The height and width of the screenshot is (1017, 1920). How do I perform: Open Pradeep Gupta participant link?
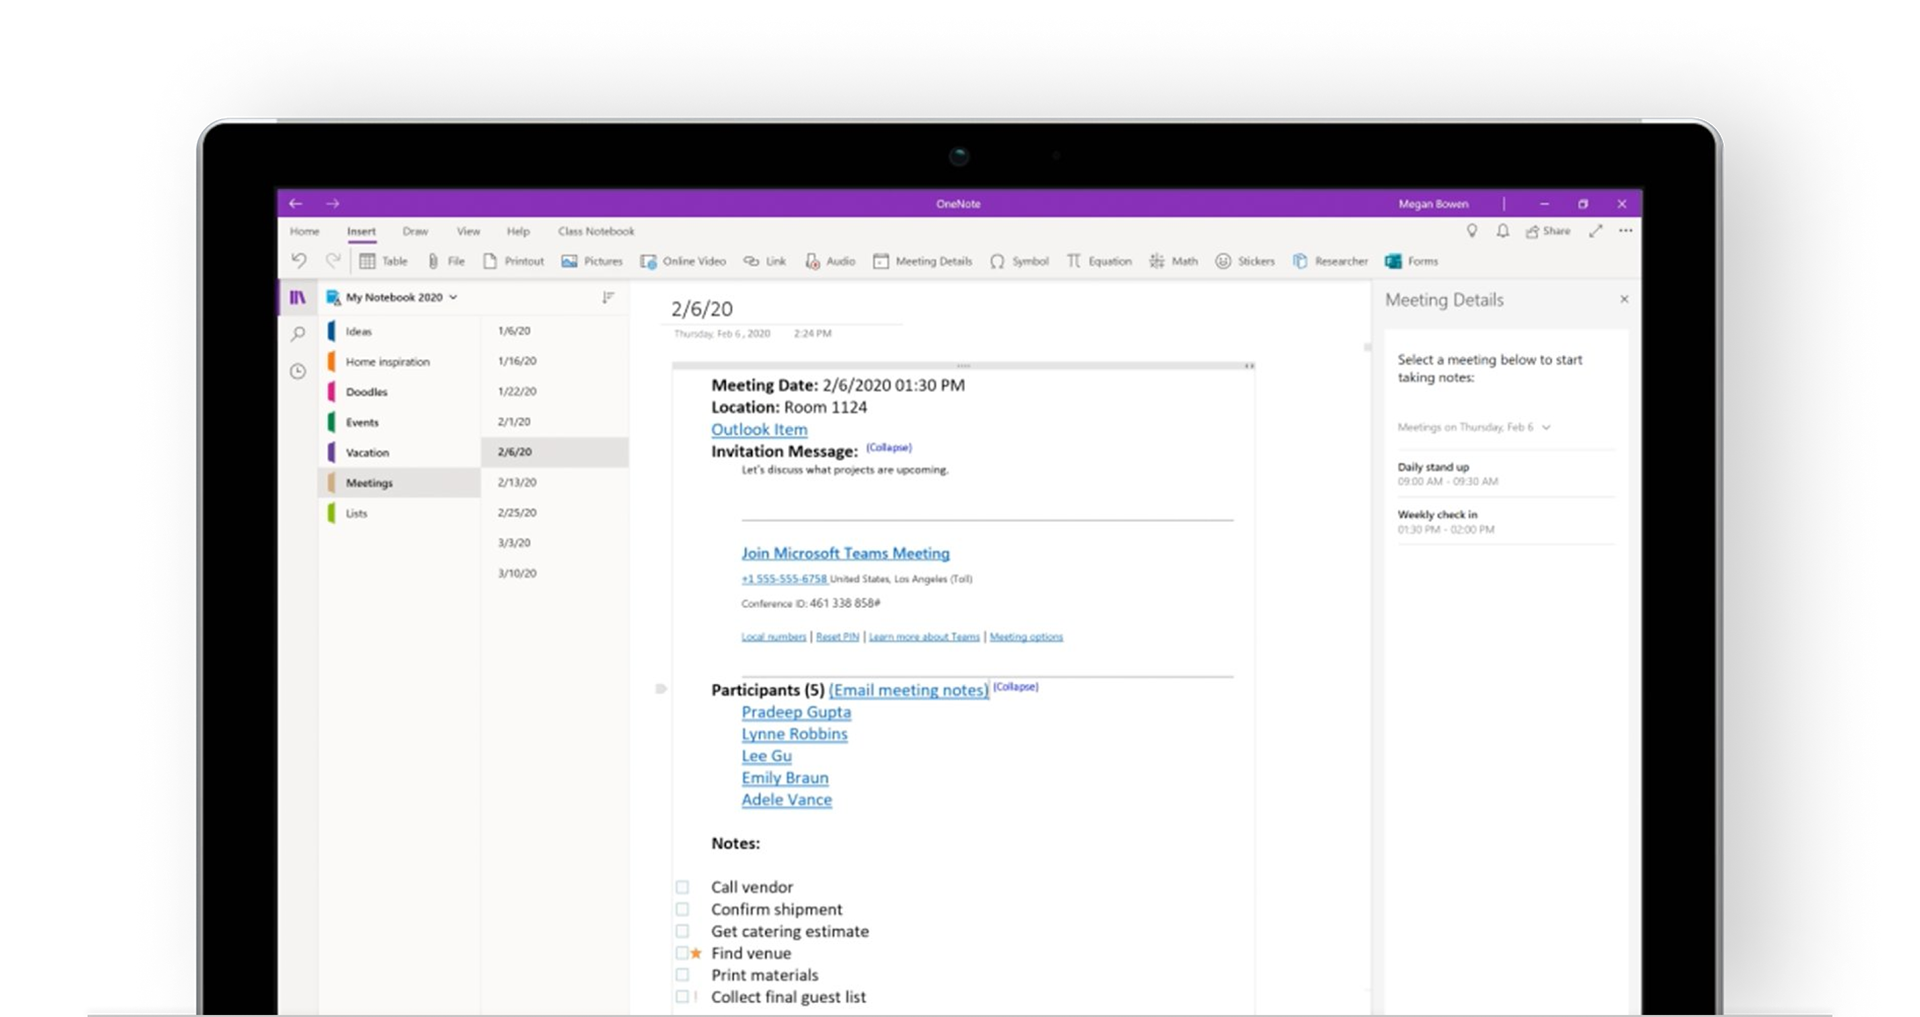point(796,712)
